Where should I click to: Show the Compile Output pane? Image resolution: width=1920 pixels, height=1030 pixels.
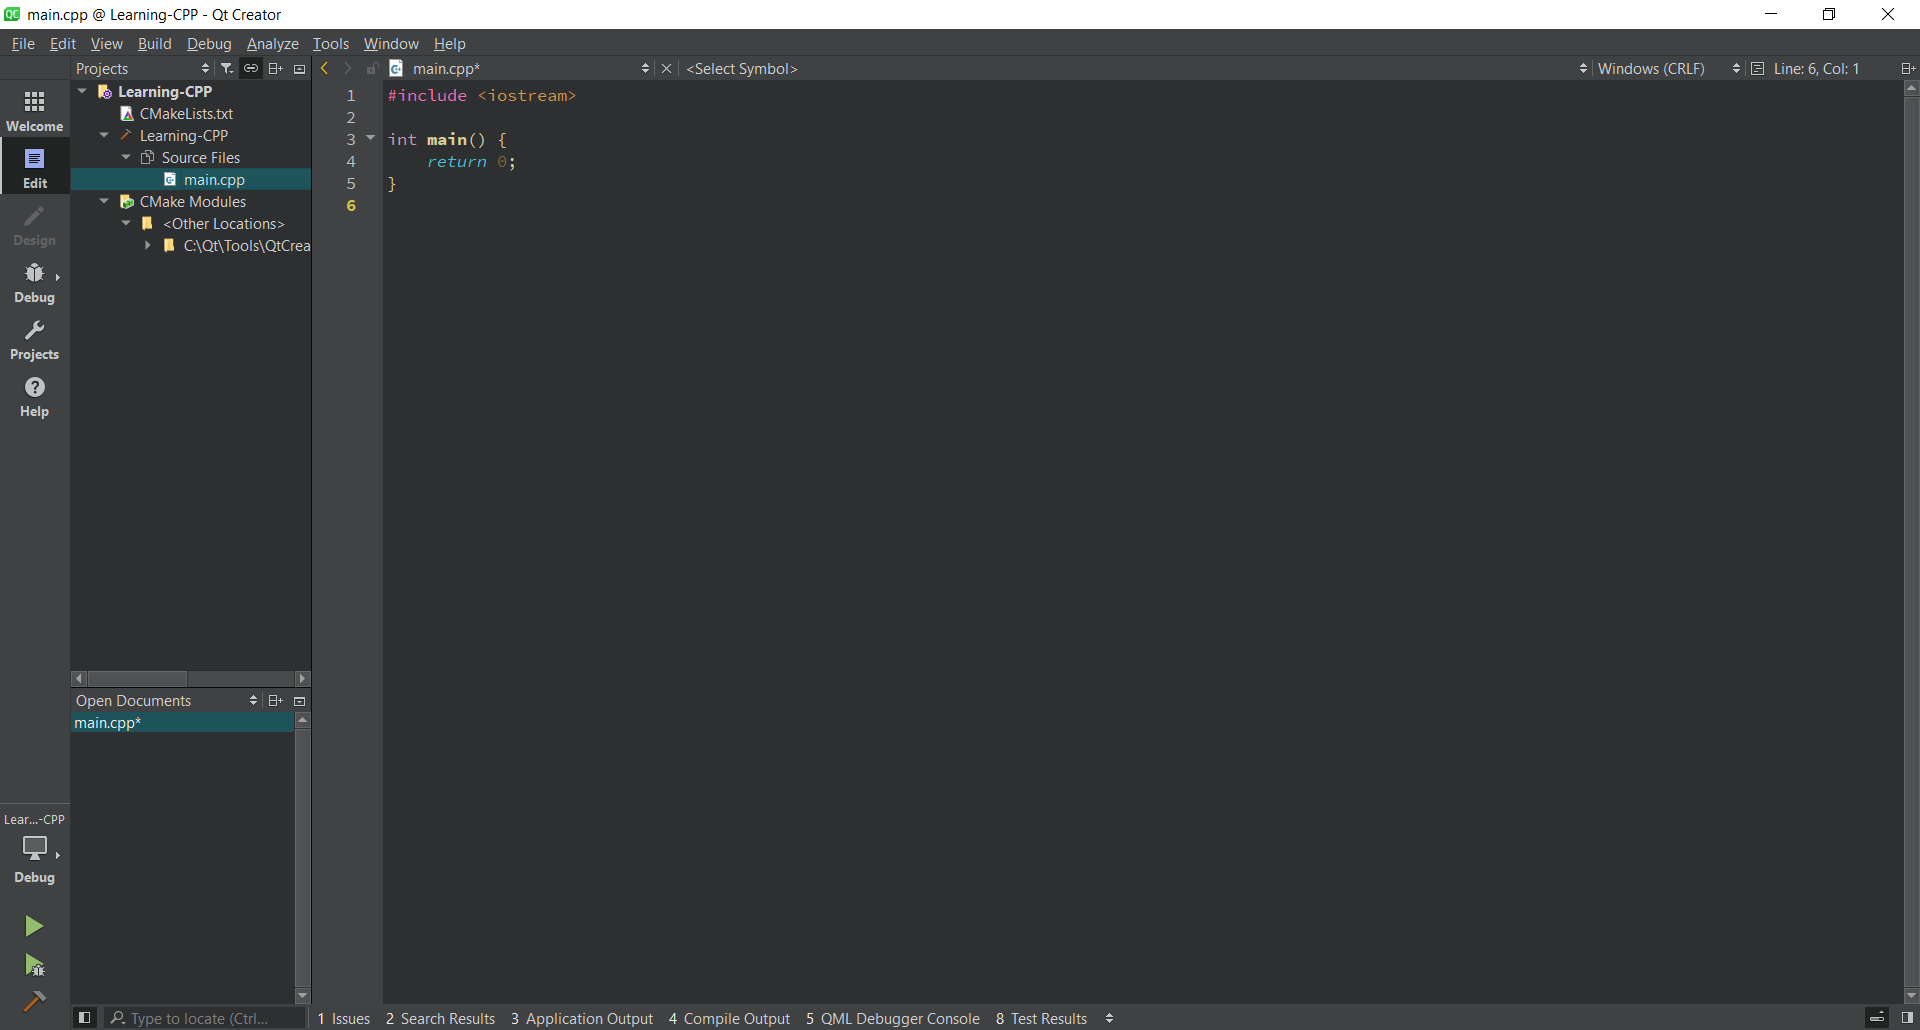[730, 1018]
